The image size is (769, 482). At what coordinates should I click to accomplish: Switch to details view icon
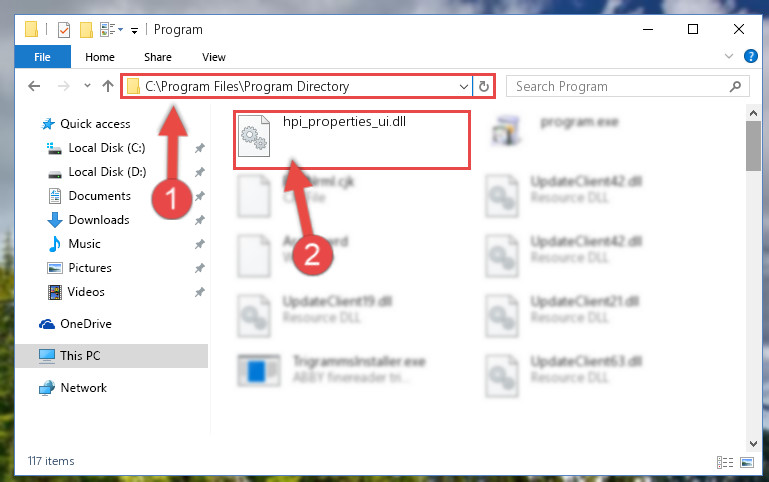(724, 462)
